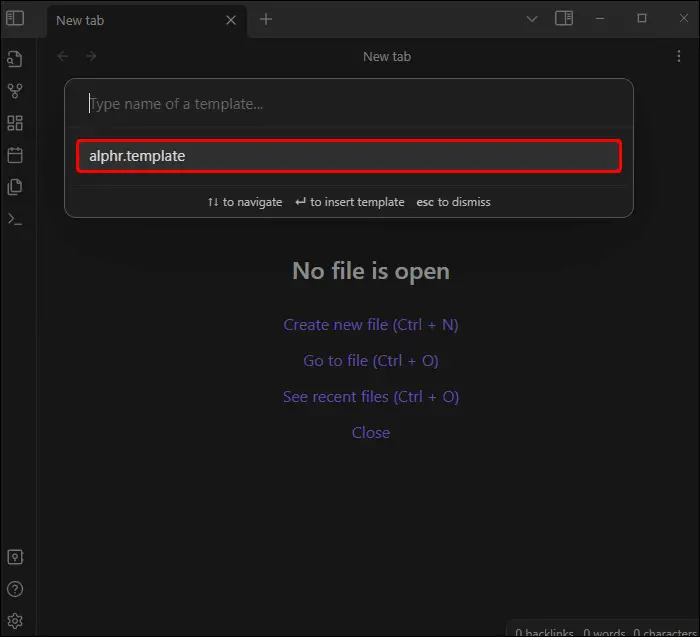Click Create new file link
700x637 pixels.
pyautogui.click(x=371, y=325)
